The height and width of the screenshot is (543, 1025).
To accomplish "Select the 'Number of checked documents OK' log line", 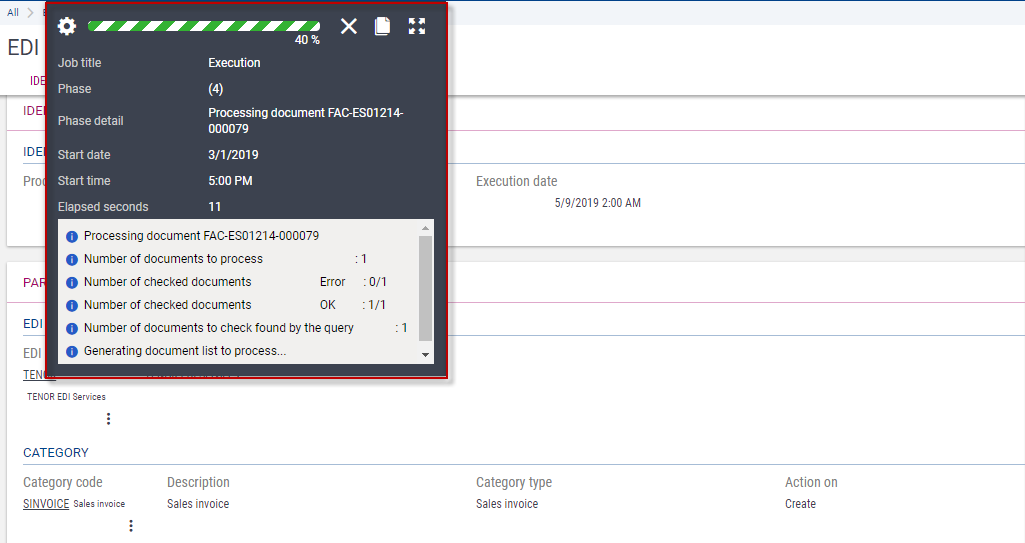I will point(235,305).
